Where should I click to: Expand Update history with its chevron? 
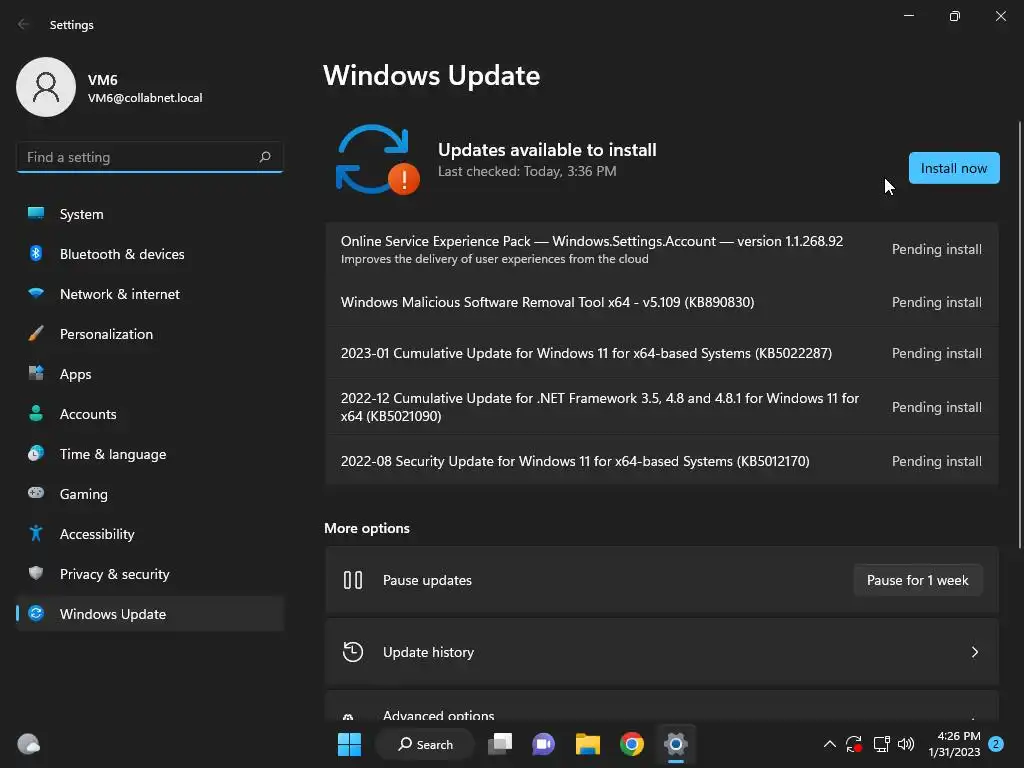coord(974,652)
